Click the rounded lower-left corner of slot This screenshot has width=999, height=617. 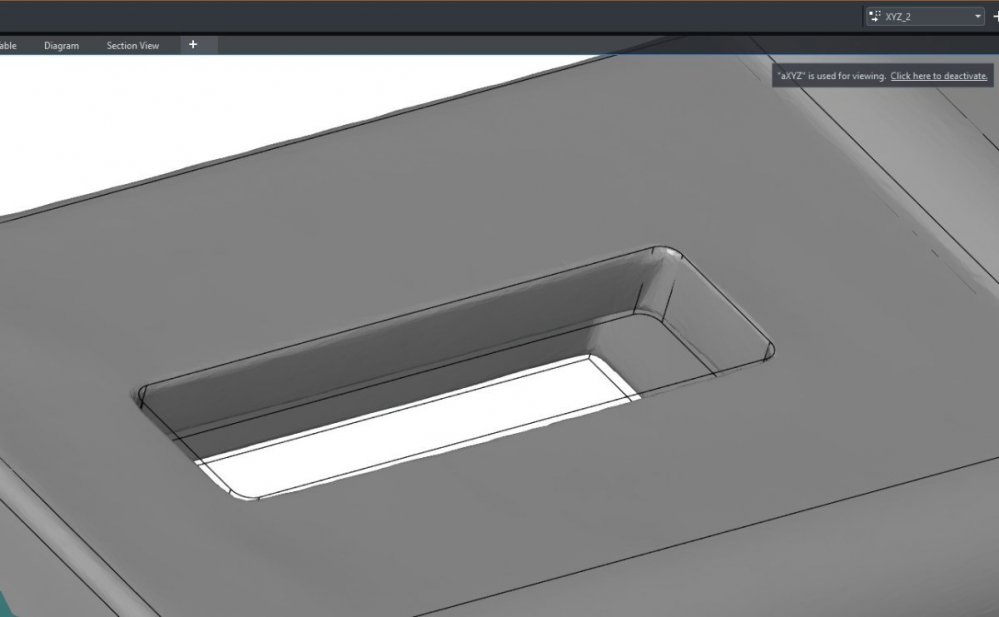coord(239,492)
